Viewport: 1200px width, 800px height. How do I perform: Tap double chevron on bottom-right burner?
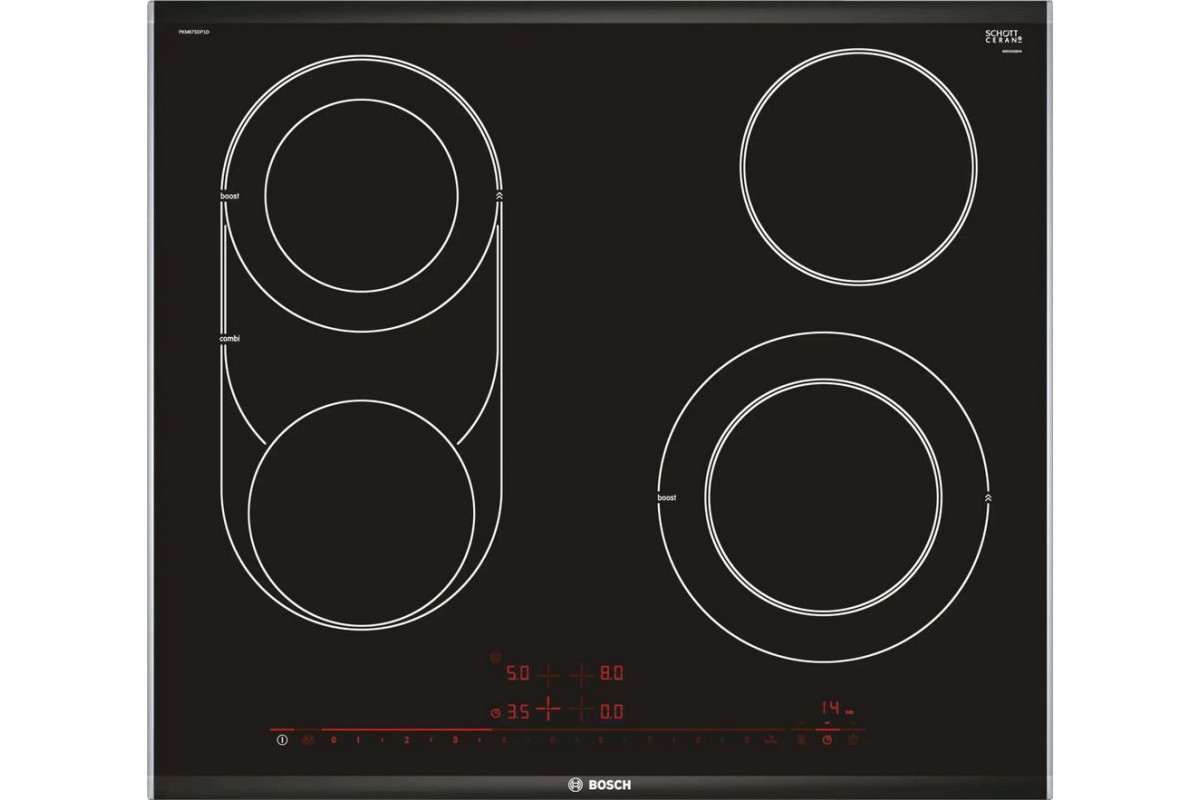coord(988,497)
